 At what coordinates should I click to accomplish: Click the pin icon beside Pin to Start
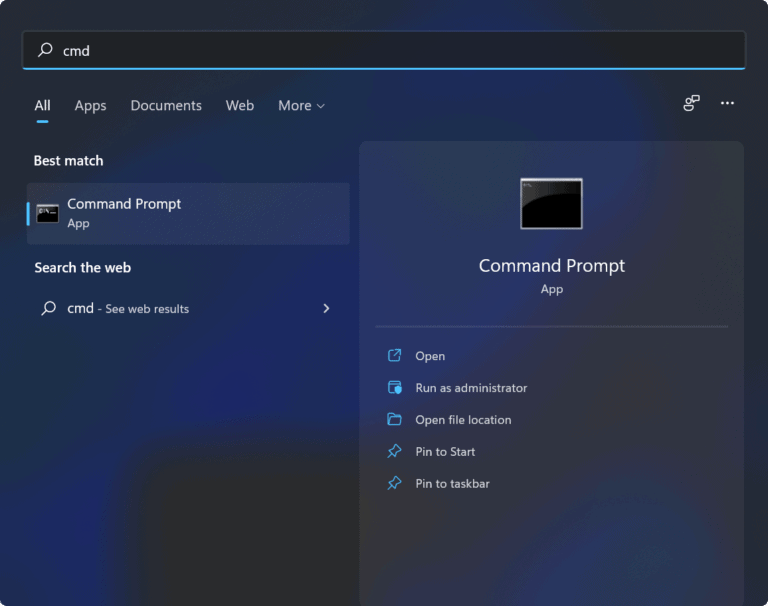click(x=394, y=452)
